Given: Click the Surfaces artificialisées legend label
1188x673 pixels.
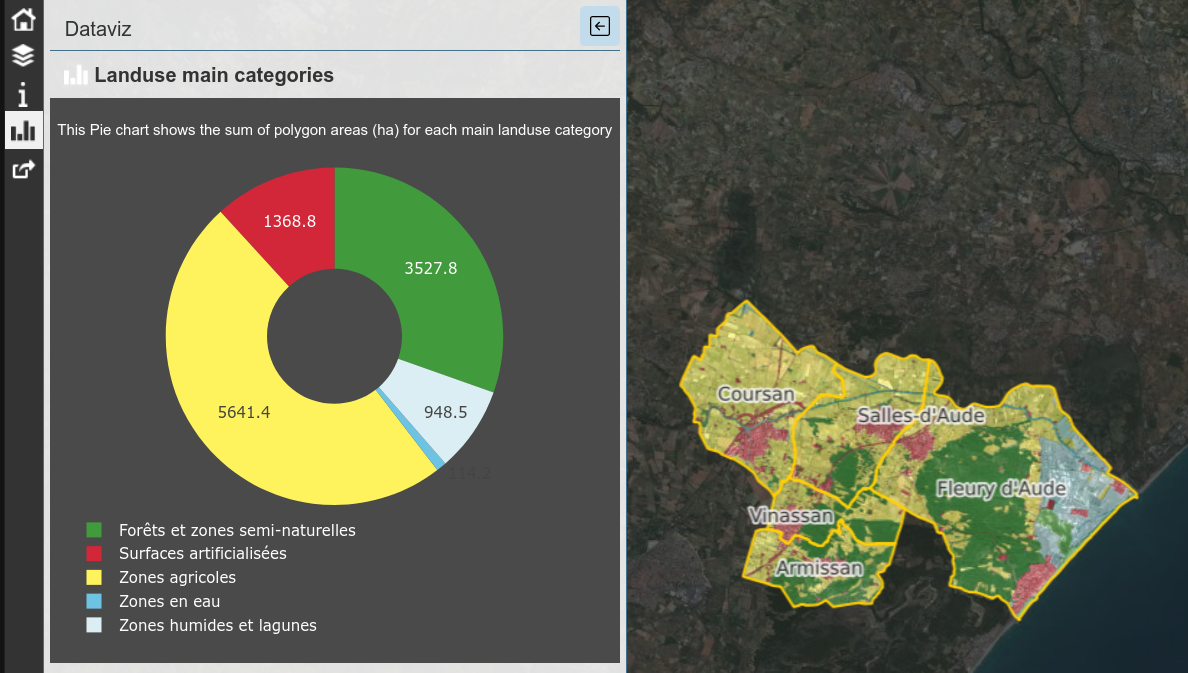Looking at the screenshot, I should (x=203, y=553).
